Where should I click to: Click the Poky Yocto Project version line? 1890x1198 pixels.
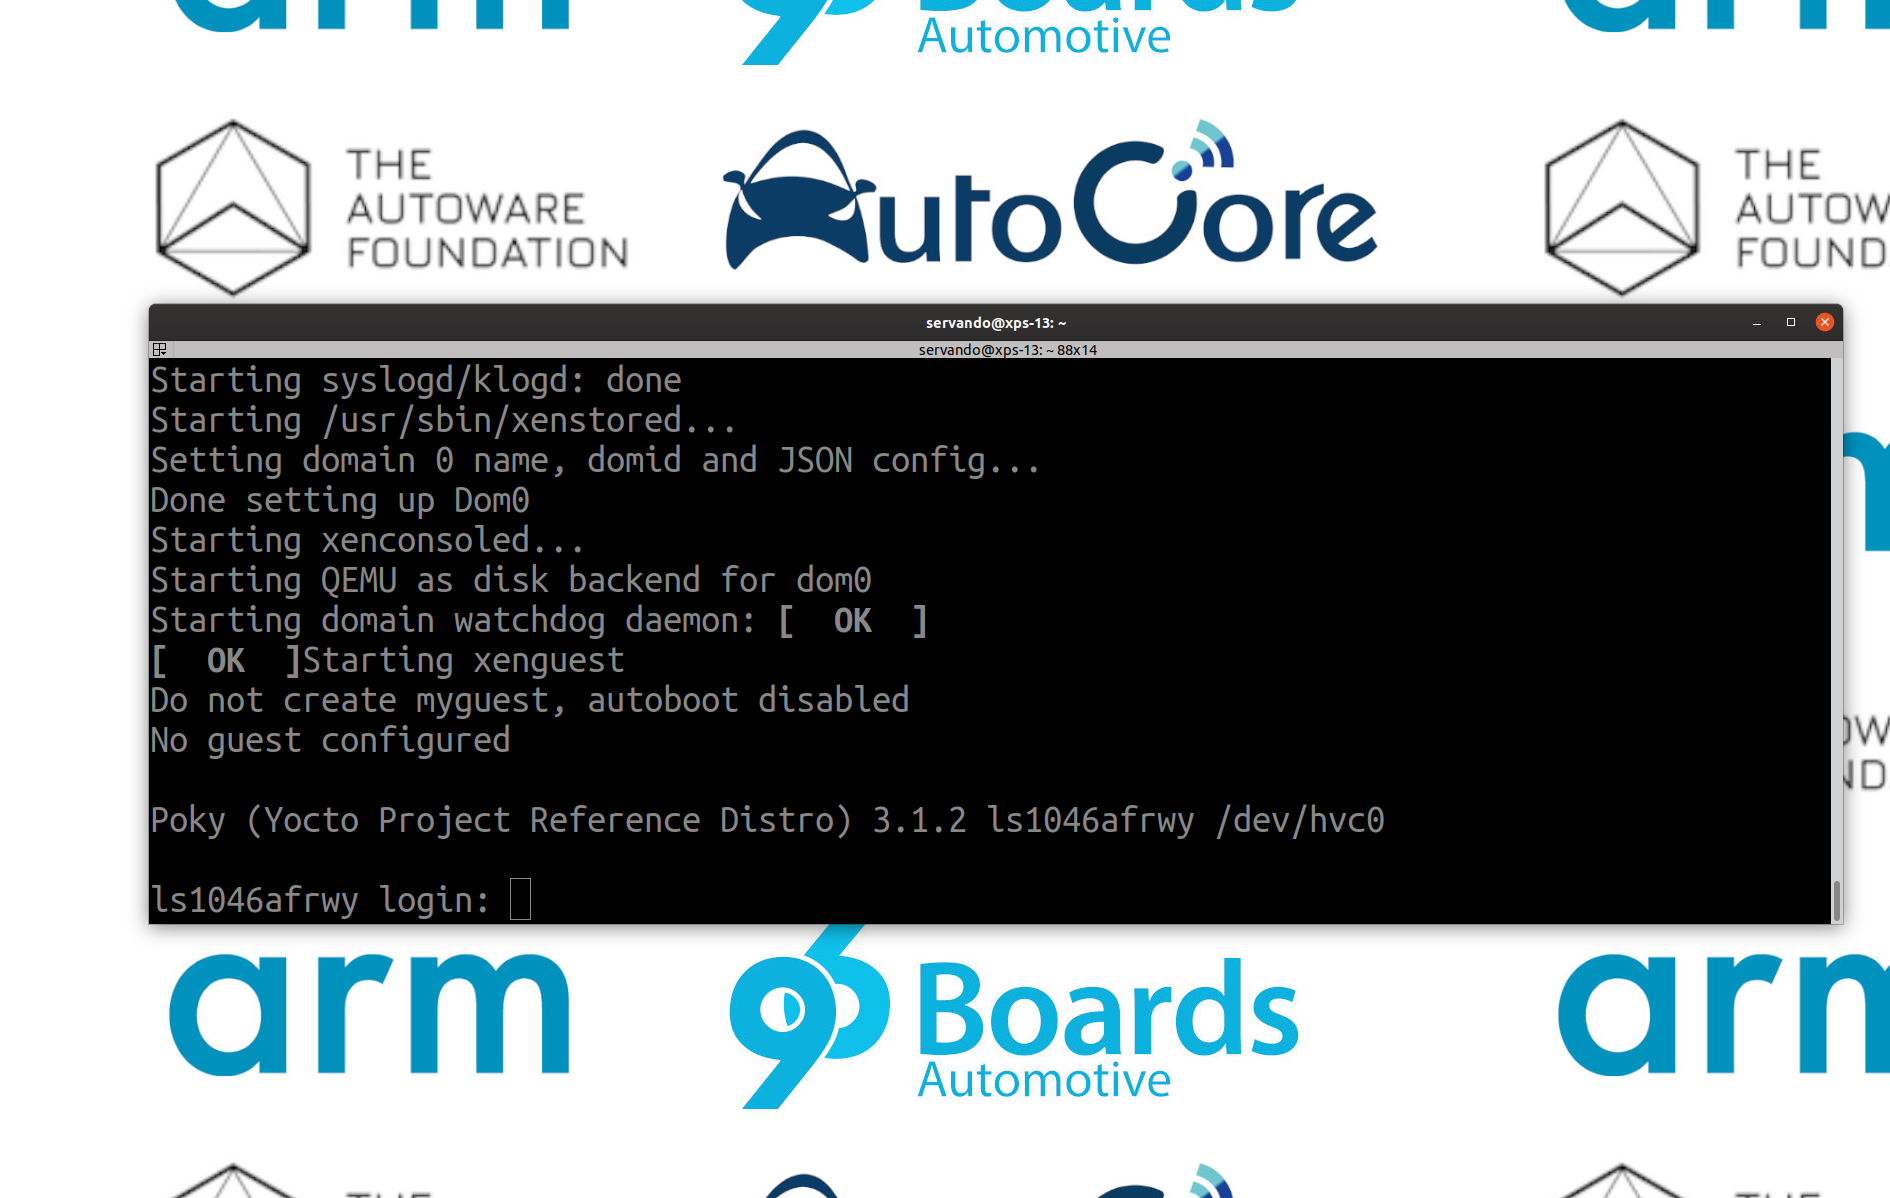(x=766, y=820)
